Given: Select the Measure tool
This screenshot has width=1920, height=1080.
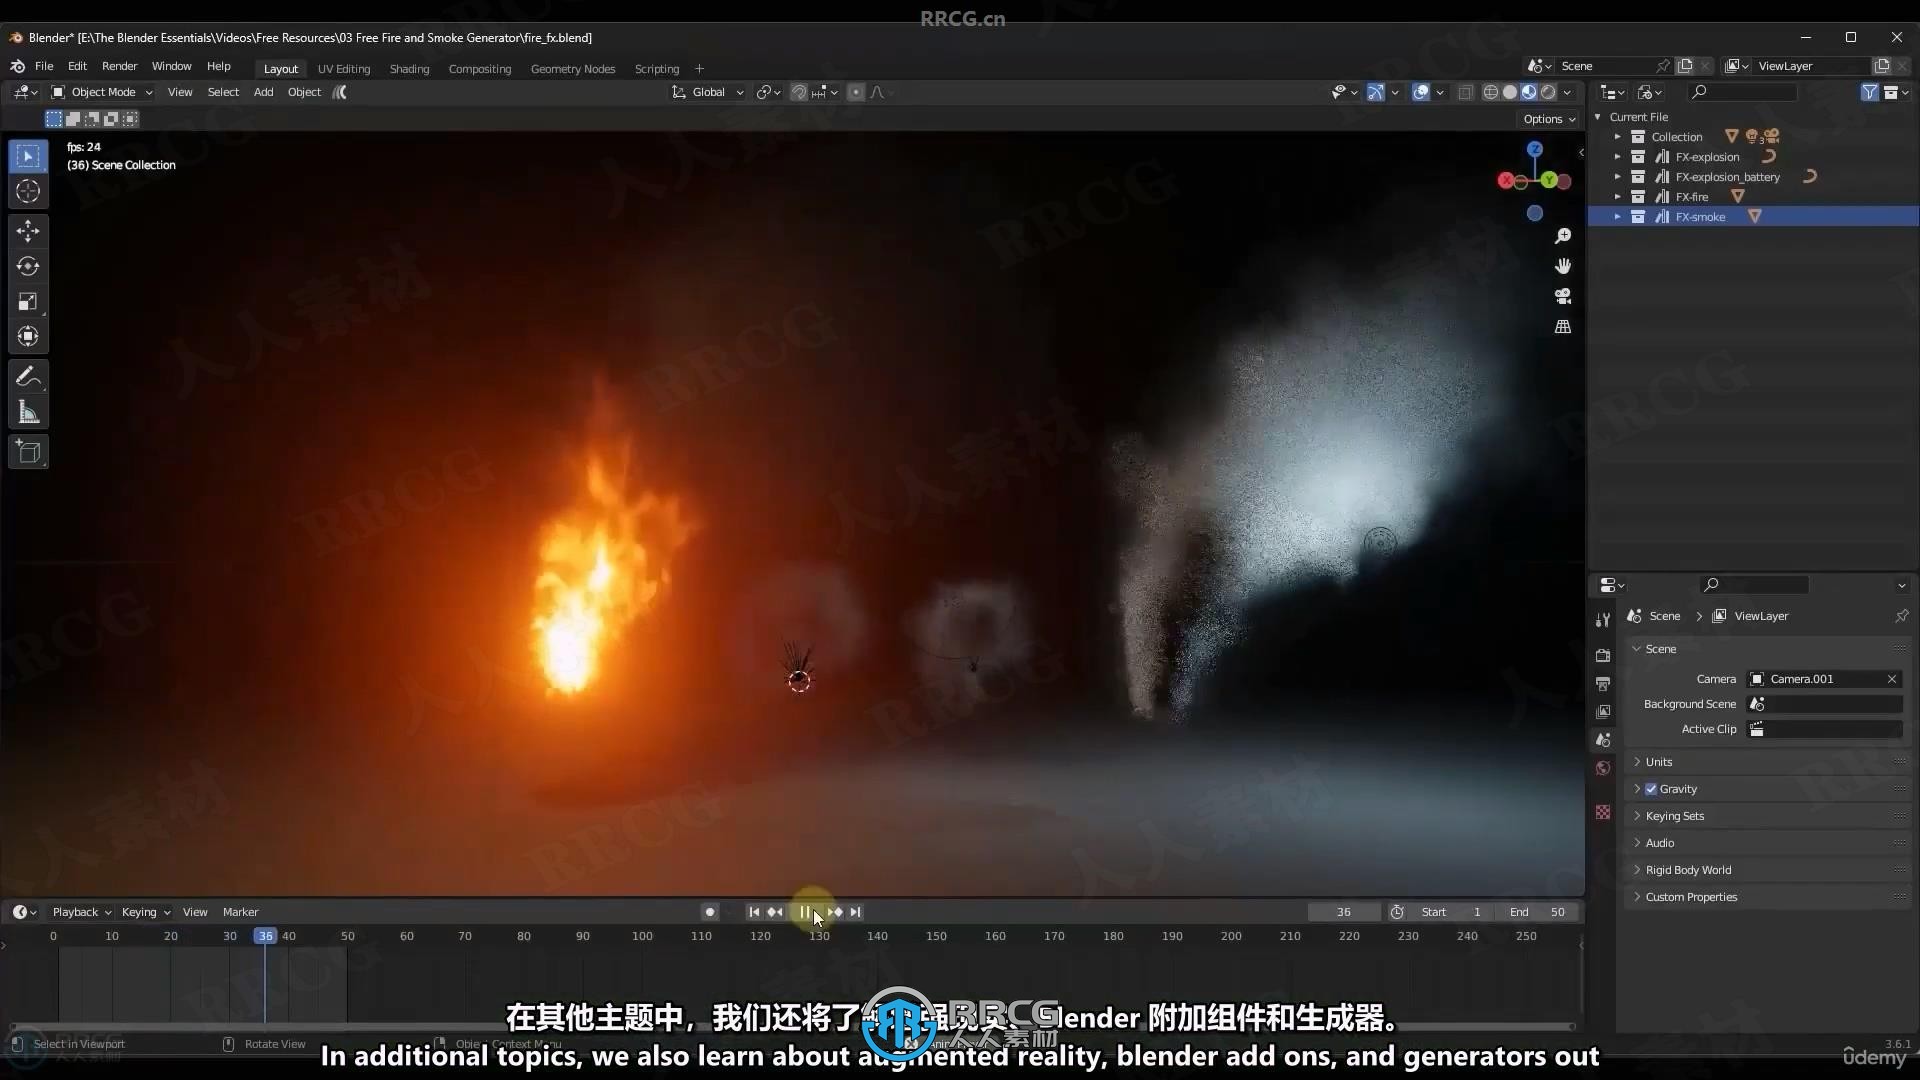Looking at the screenshot, I should tap(28, 412).
